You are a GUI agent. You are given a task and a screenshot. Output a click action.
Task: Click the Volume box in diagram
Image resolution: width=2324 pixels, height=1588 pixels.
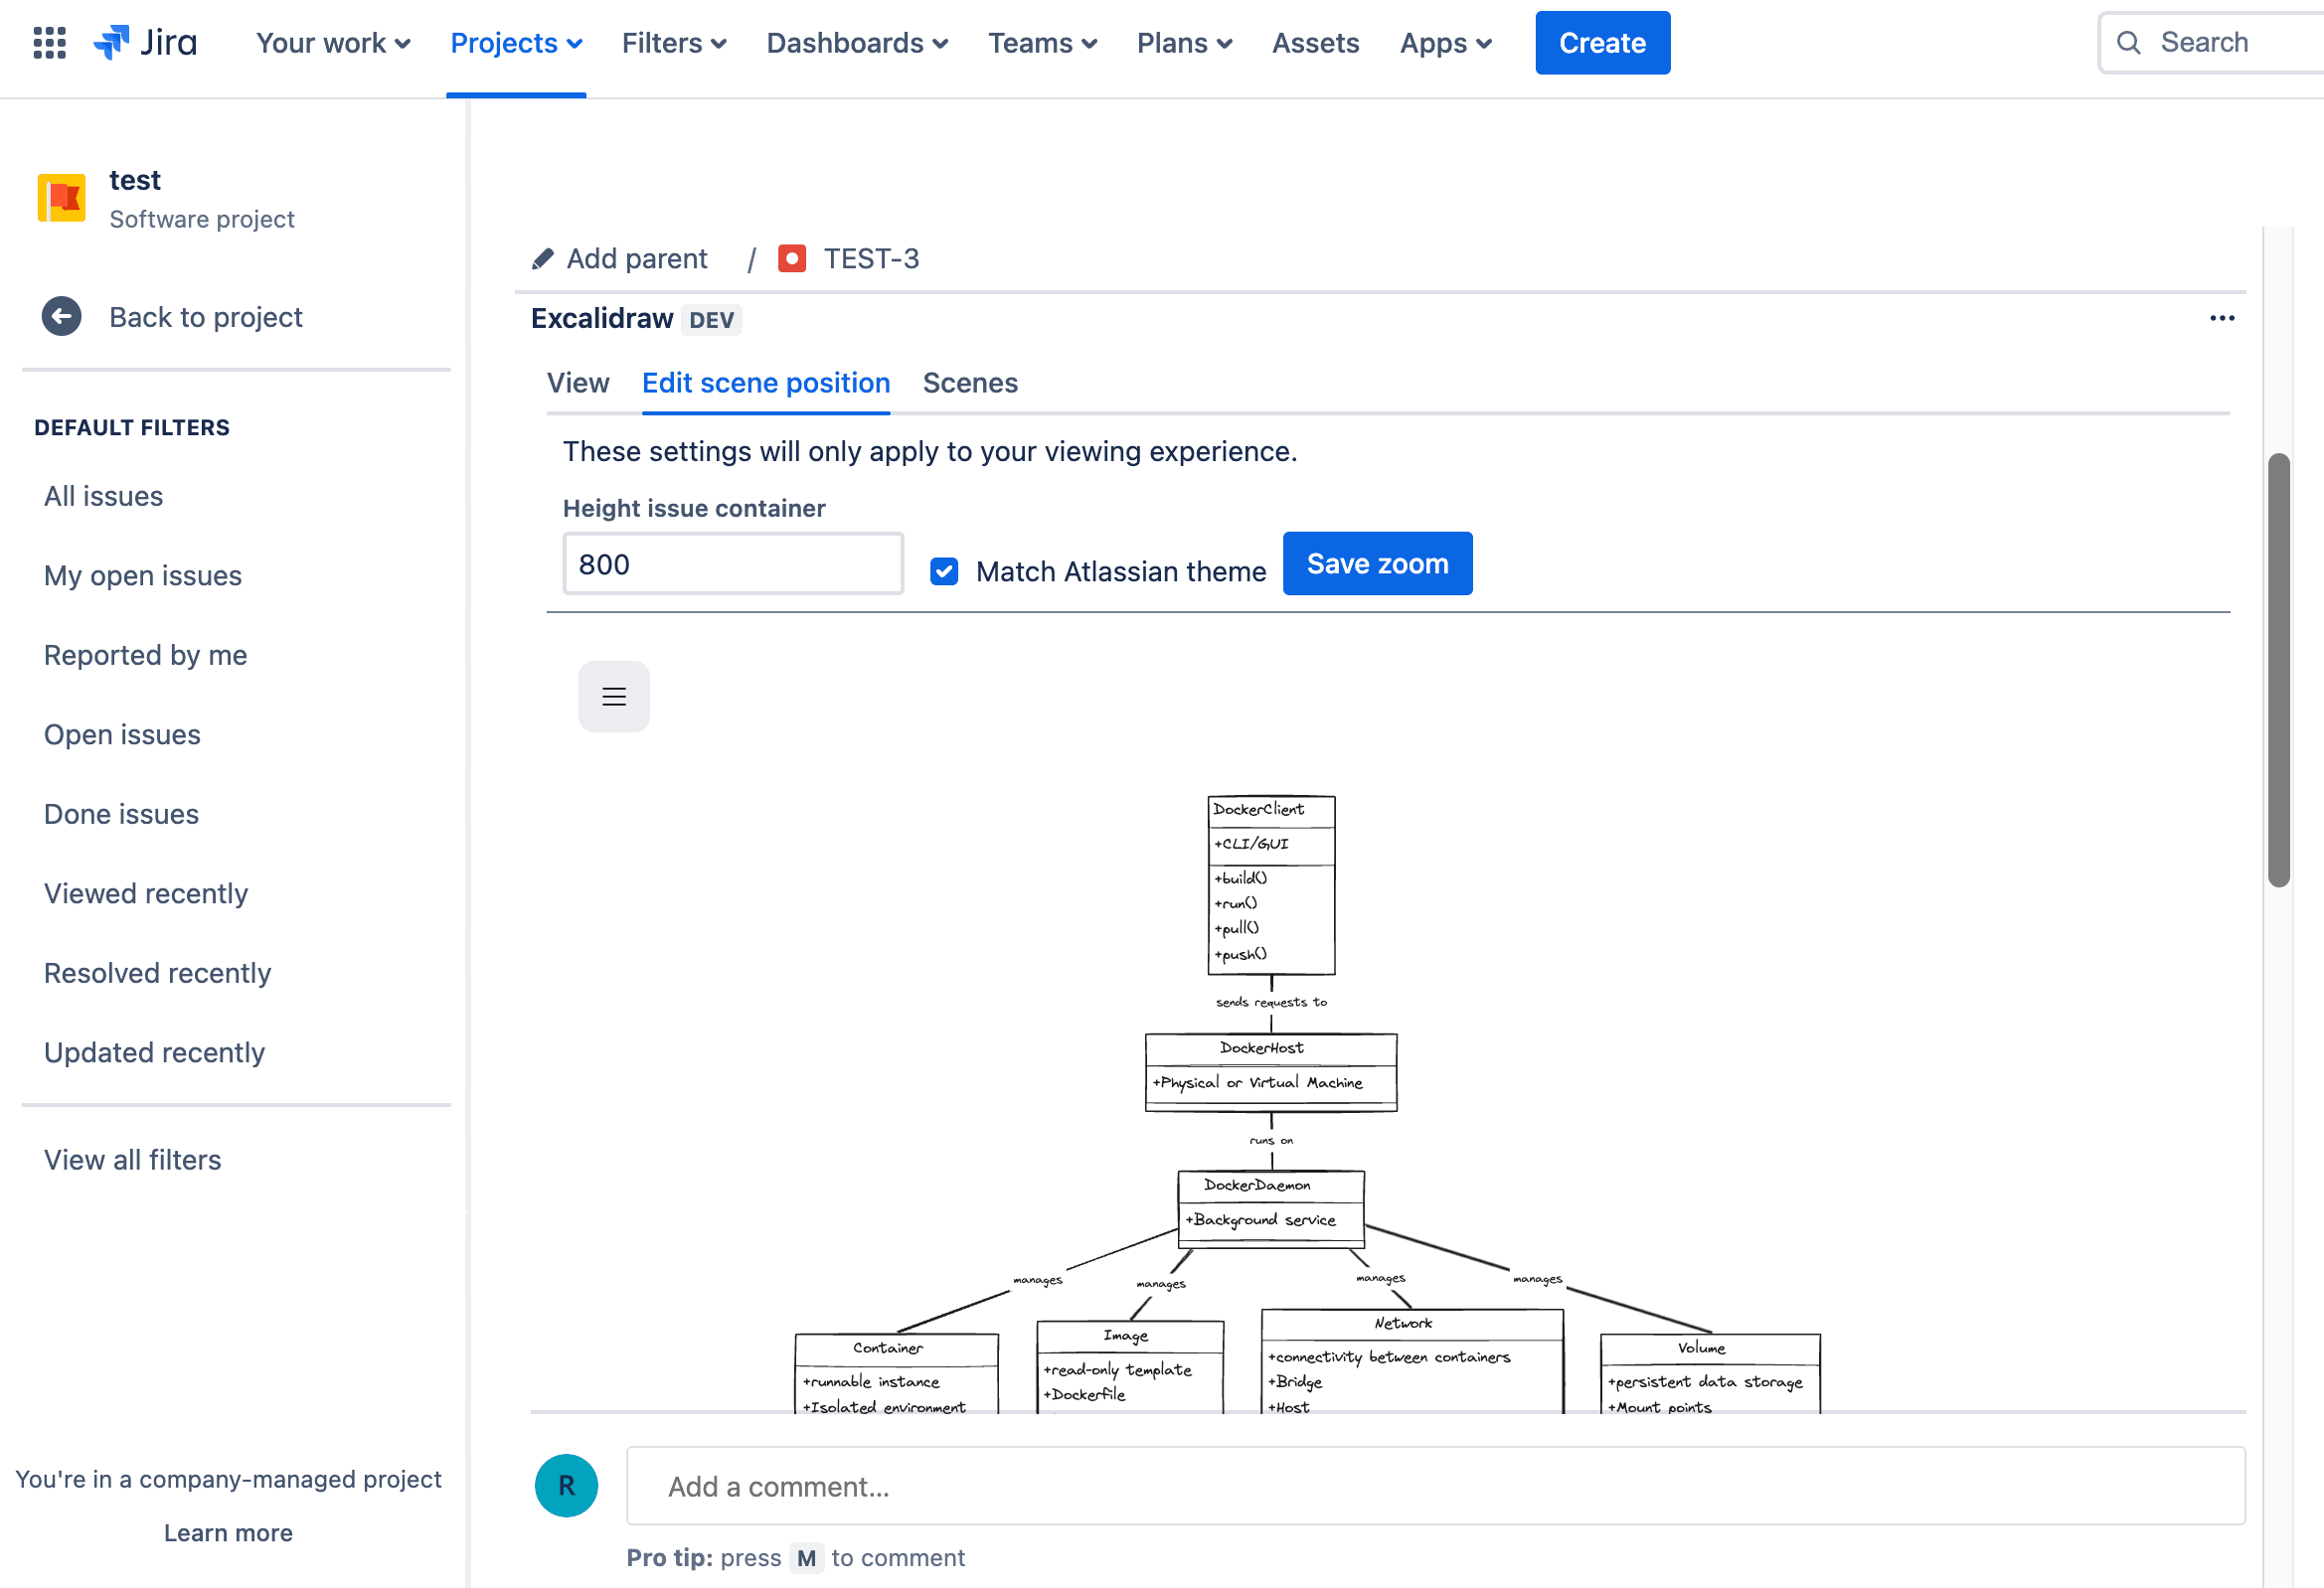pos(1710,1373)
